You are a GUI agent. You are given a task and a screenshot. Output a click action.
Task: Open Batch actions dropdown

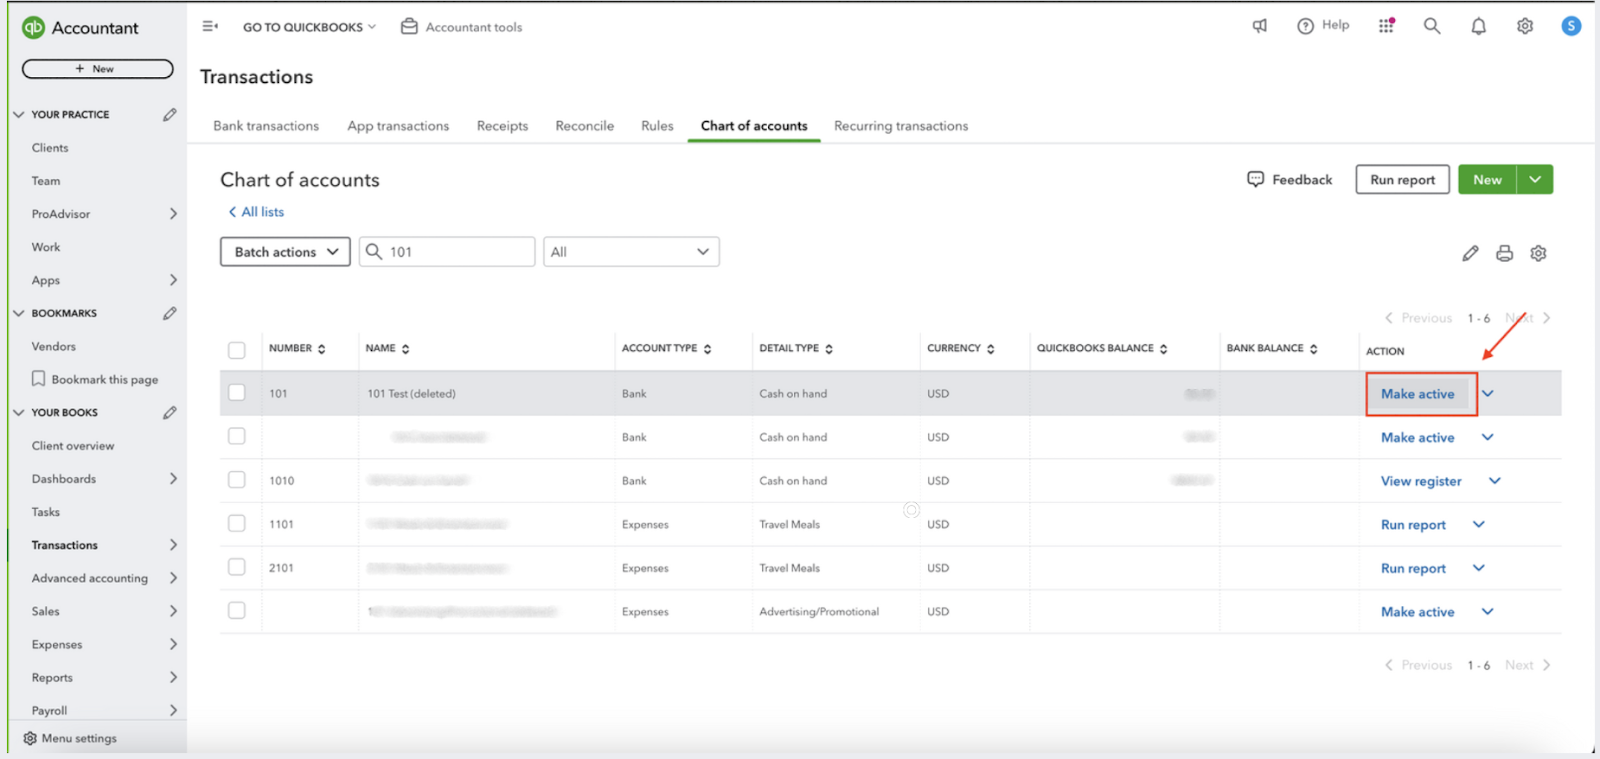pos(285,252)
